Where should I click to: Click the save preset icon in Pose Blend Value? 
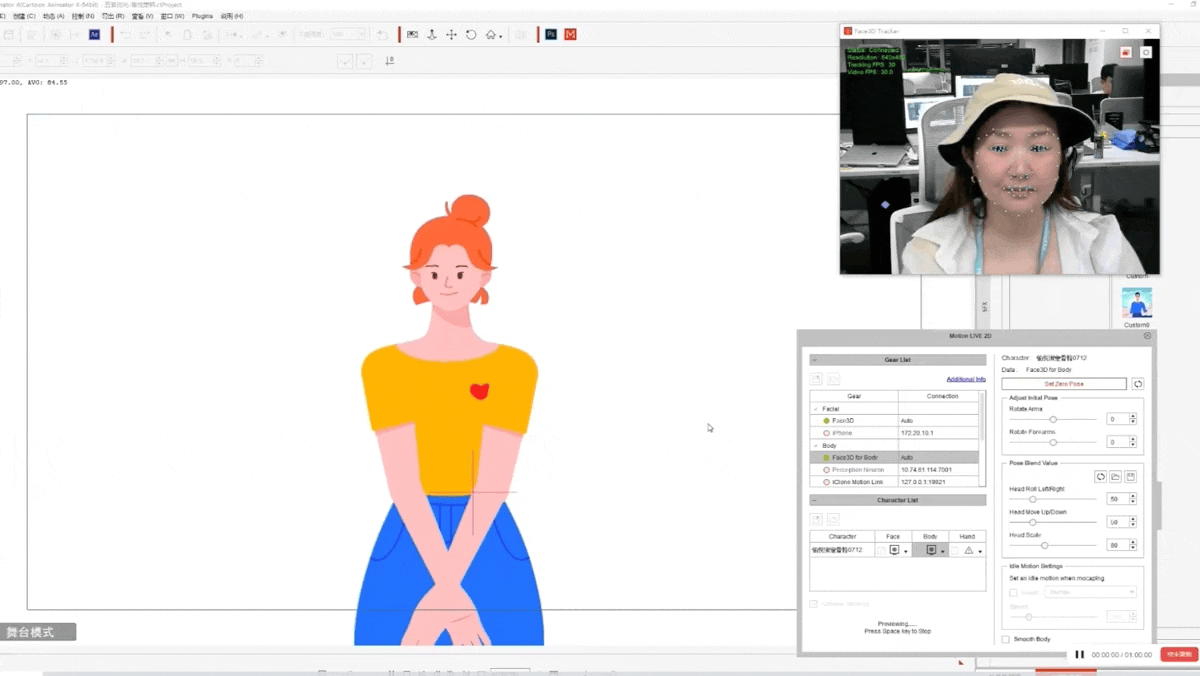tap(1131, 477)
